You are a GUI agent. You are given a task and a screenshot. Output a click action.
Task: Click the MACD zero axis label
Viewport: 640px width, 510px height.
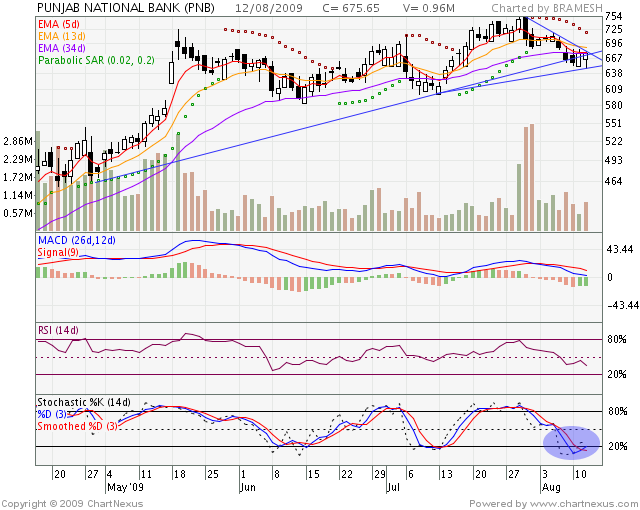610,277
